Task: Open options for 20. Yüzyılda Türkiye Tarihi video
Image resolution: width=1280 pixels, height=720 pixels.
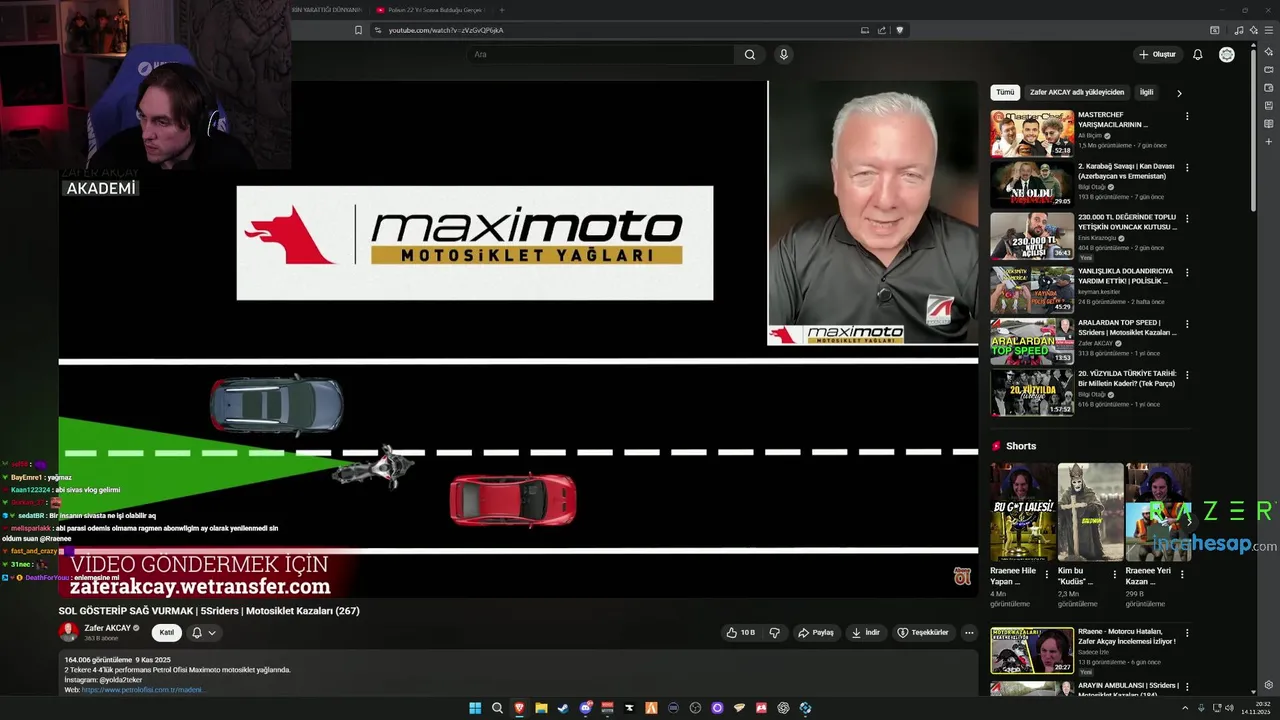Action: click(1187, 375)
